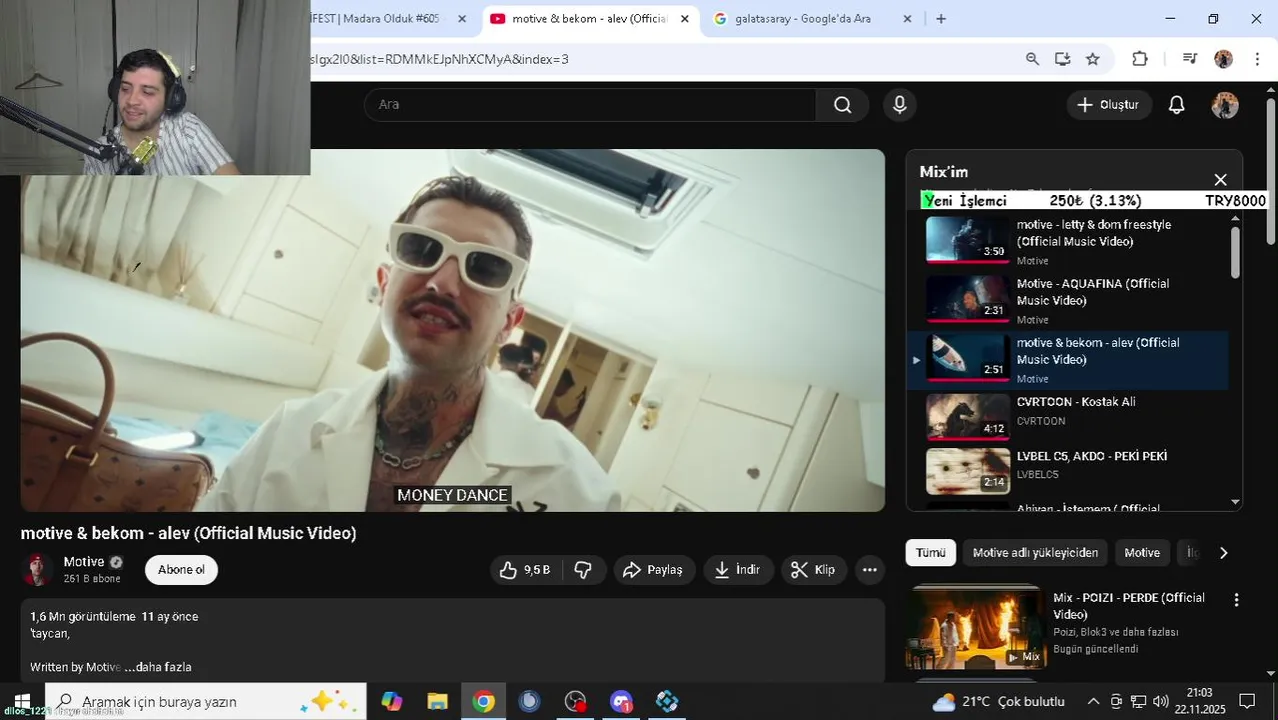The width and height of the screenshot is (1278, 720).
Task: Click the playlist panel scrollbar
Action: (x=1236, y=253)
